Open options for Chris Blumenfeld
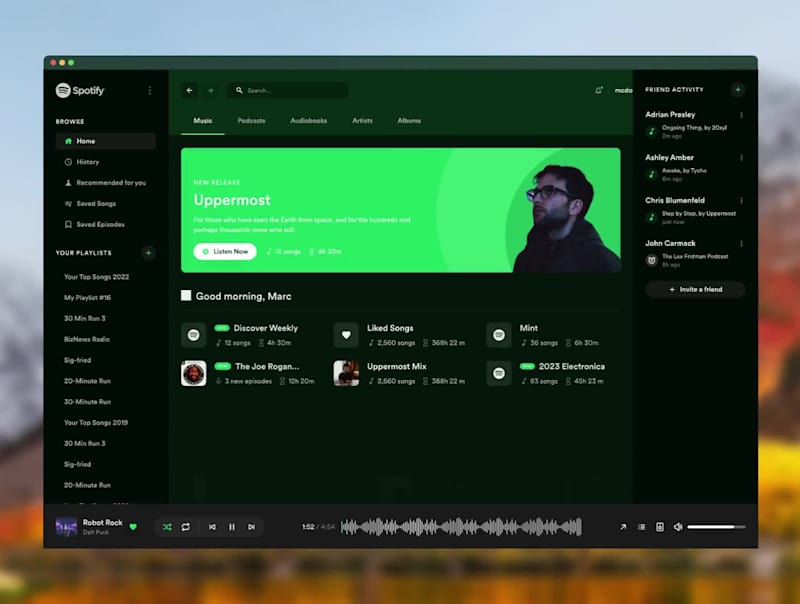The image size is (800, 604). [740, 201]
